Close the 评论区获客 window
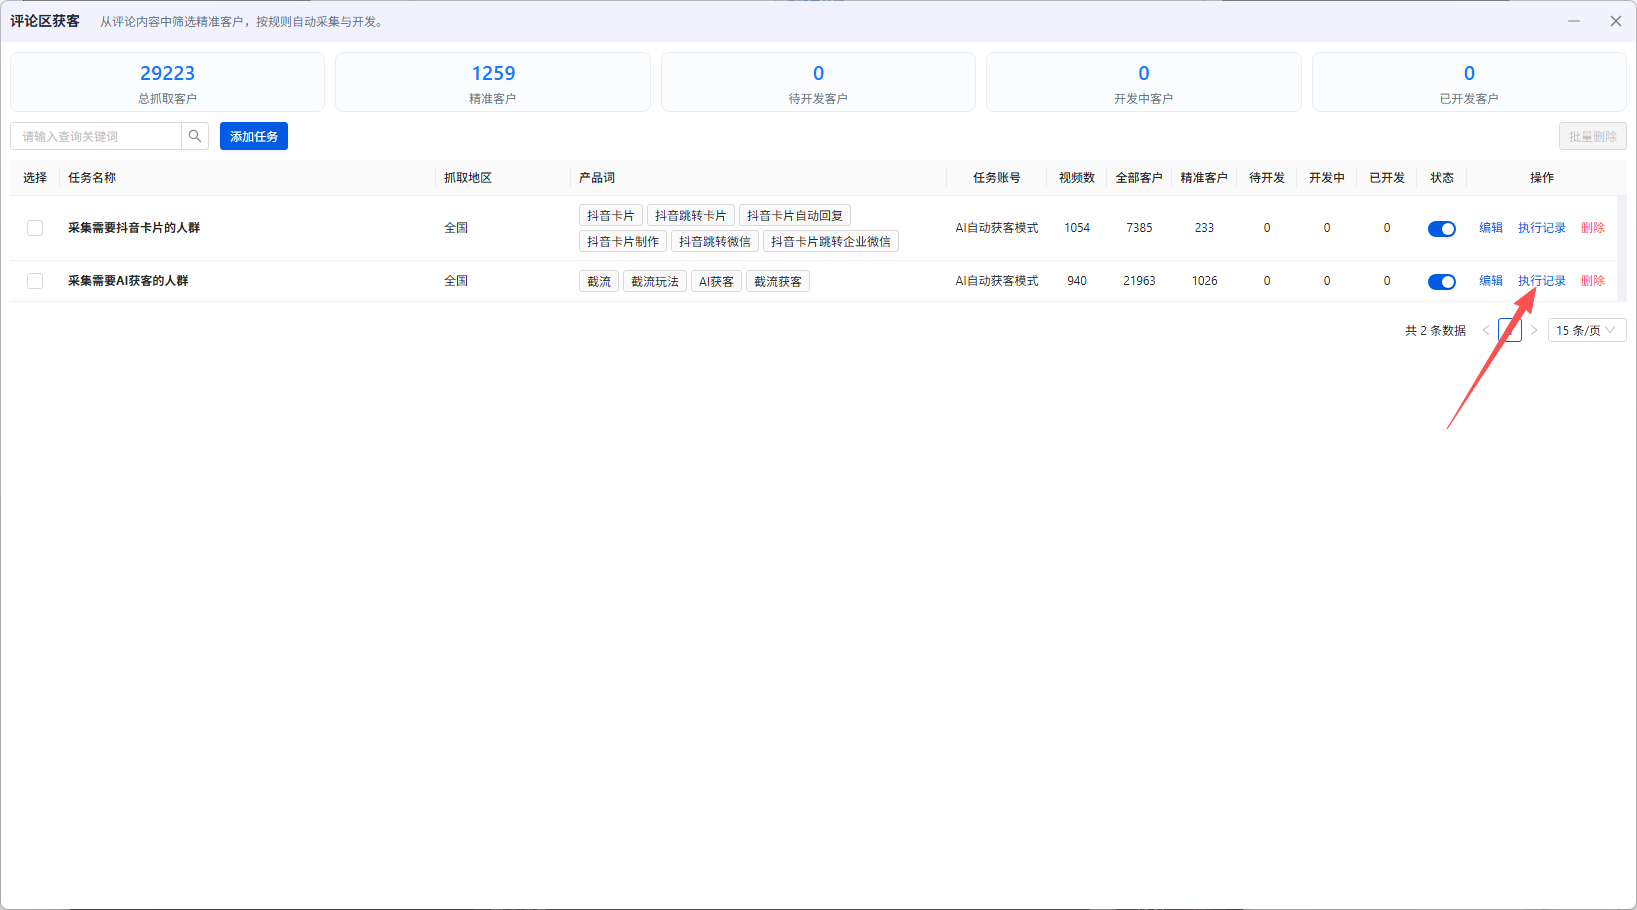This screenshot has height=910, width=1637. point(1616,21)
